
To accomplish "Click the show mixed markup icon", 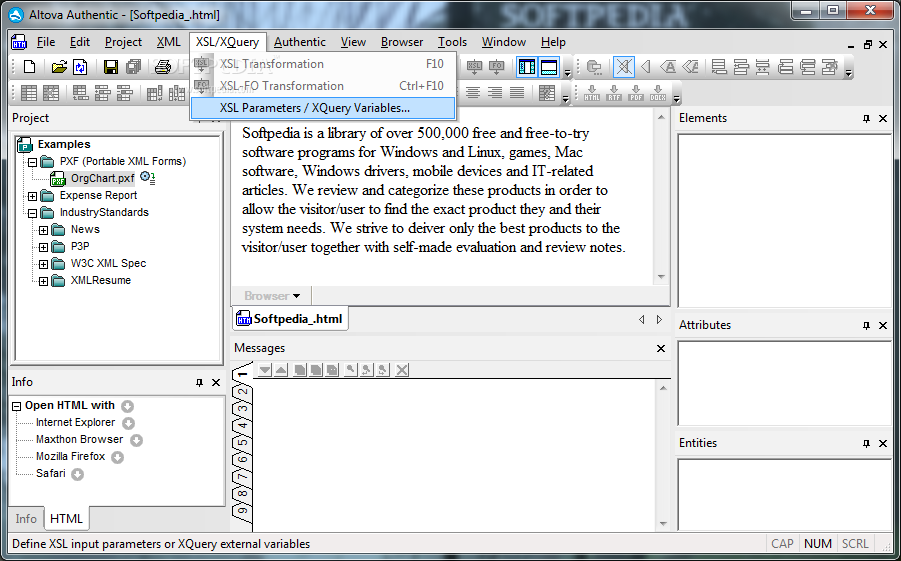I will [x=690, y=67].
